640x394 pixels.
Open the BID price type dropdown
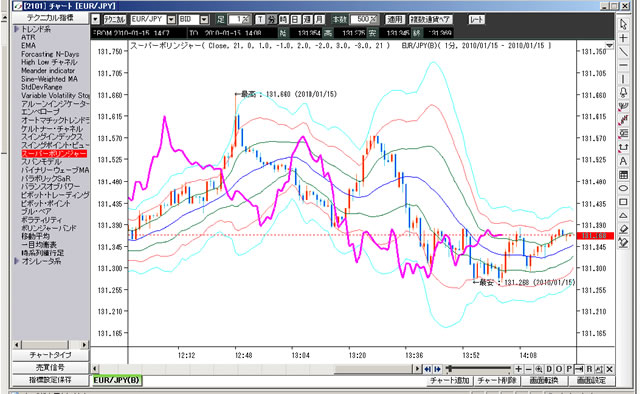click(x=204, y=19)
